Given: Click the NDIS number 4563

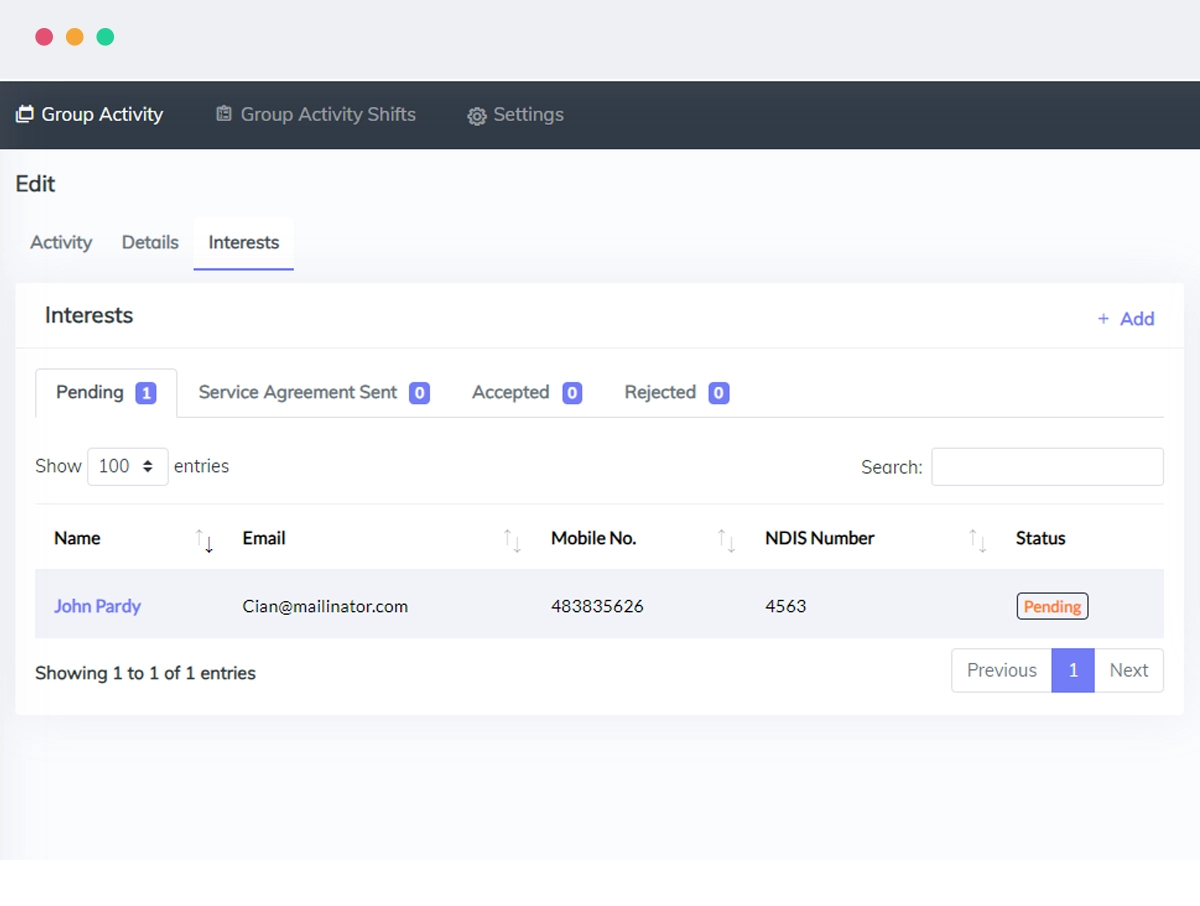Looking at the screenshot, I should pyautogui.click(x=785, y=606).
